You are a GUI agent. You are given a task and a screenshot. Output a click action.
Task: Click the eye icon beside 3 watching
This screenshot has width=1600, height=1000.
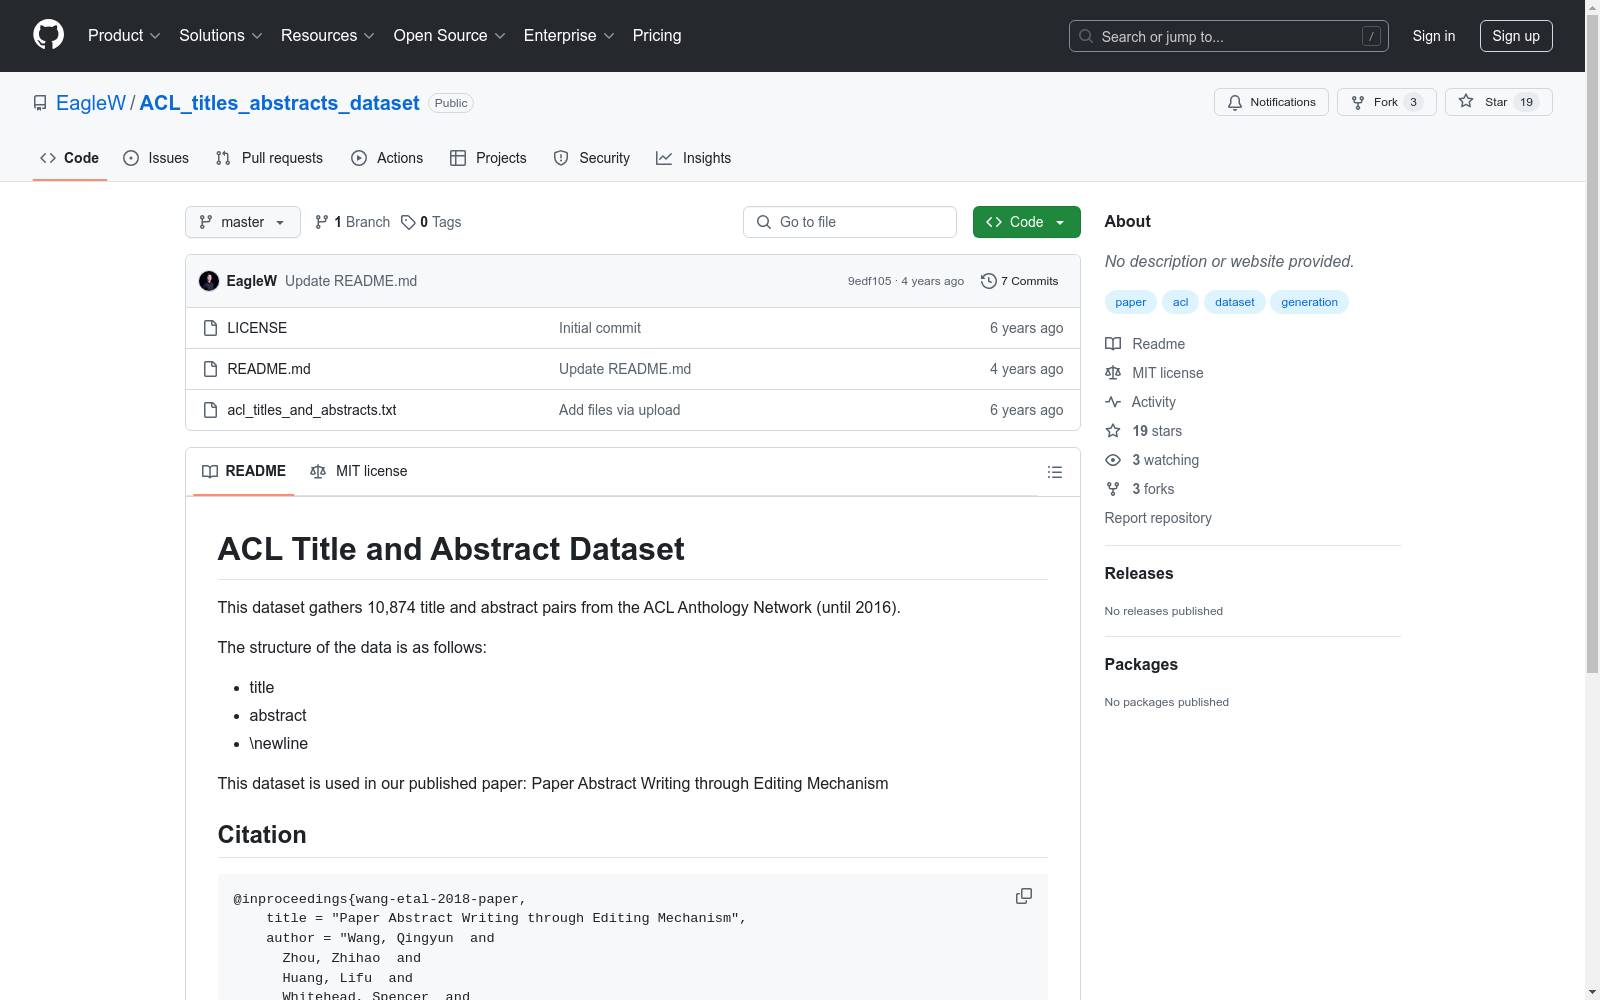[1113, 460]
